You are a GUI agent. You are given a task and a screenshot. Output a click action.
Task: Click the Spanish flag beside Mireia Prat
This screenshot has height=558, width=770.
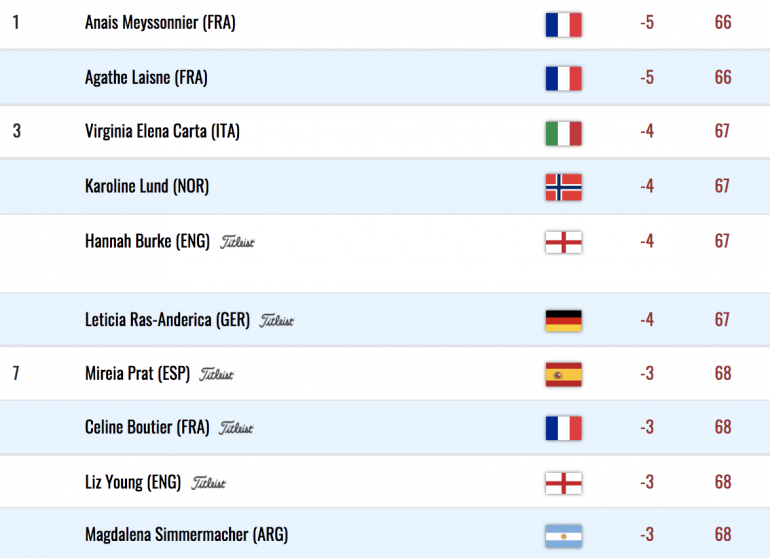pyautogui.click(x=563, y=375)
